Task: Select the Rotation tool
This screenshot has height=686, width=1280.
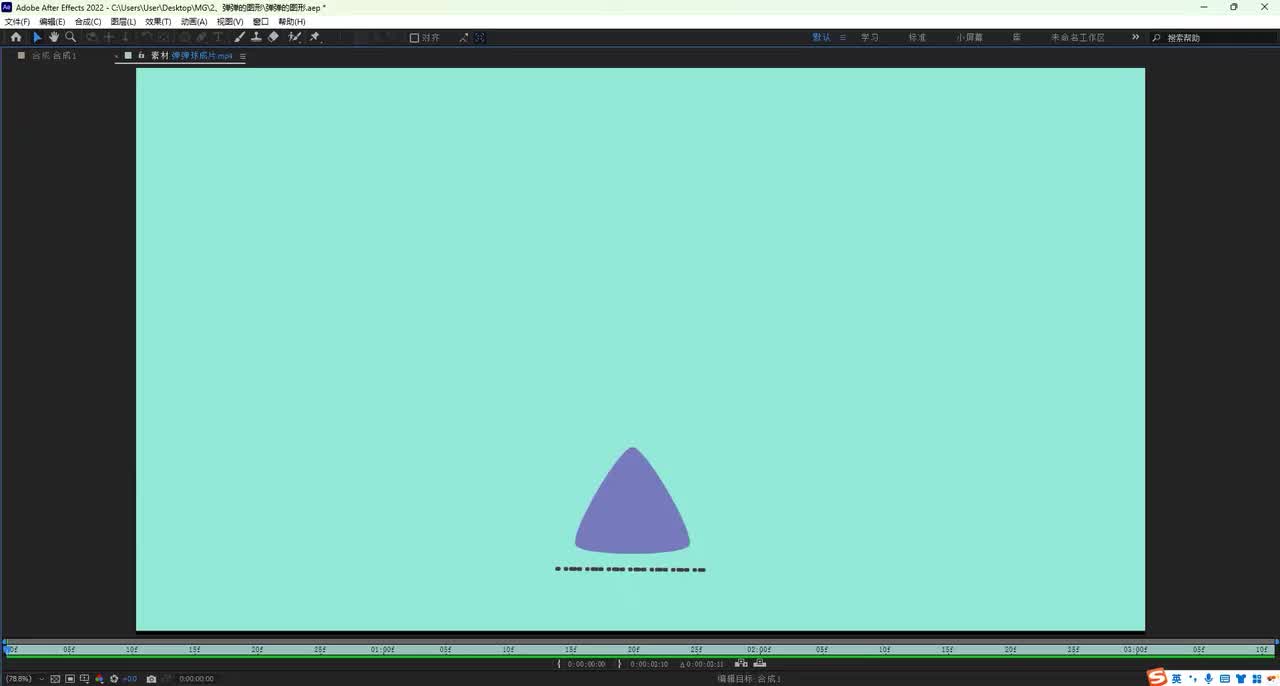Action: (146, 37)
